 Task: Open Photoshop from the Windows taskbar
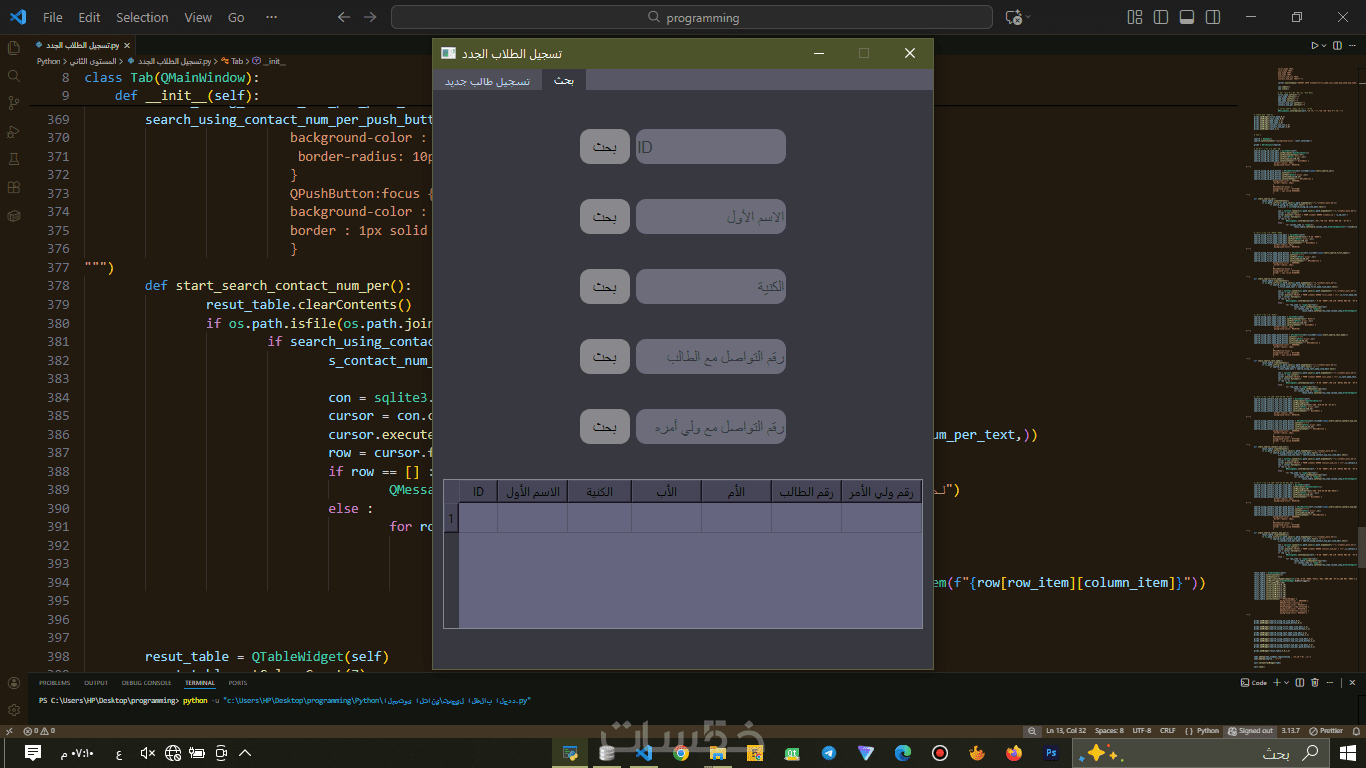(1051, 753)
